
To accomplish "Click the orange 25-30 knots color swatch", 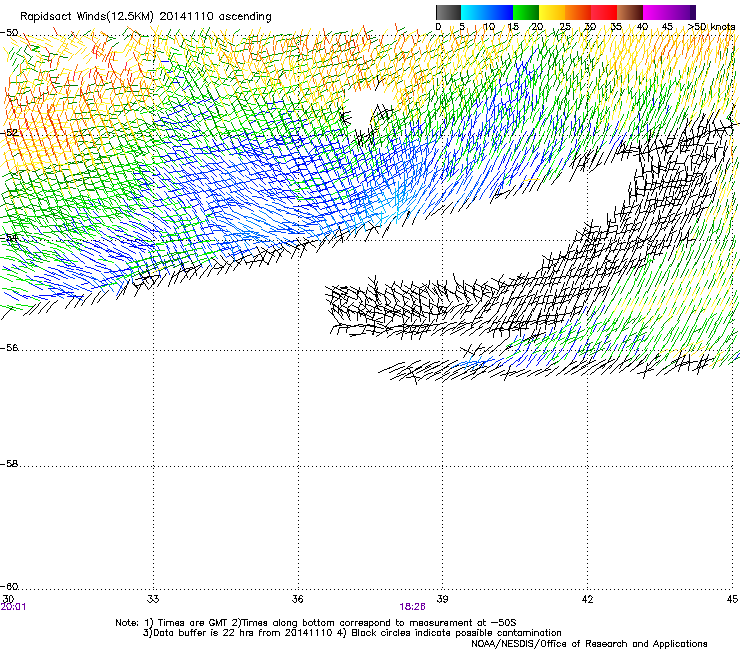I will [x=578, y=12].
